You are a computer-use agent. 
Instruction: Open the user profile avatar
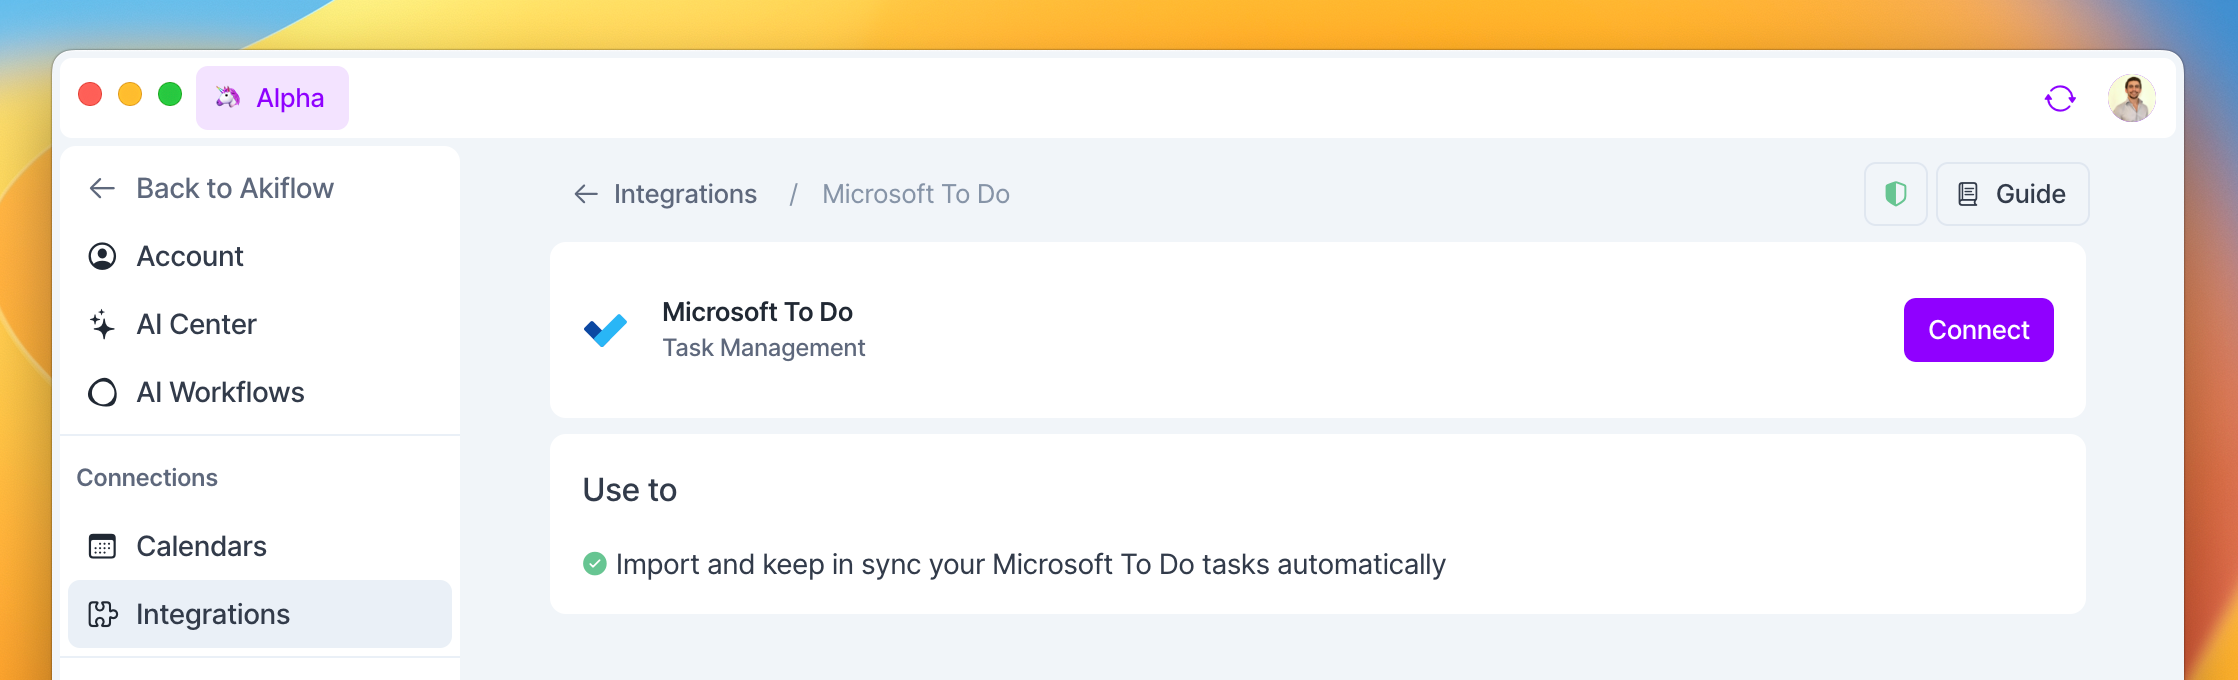(2132, 98)
